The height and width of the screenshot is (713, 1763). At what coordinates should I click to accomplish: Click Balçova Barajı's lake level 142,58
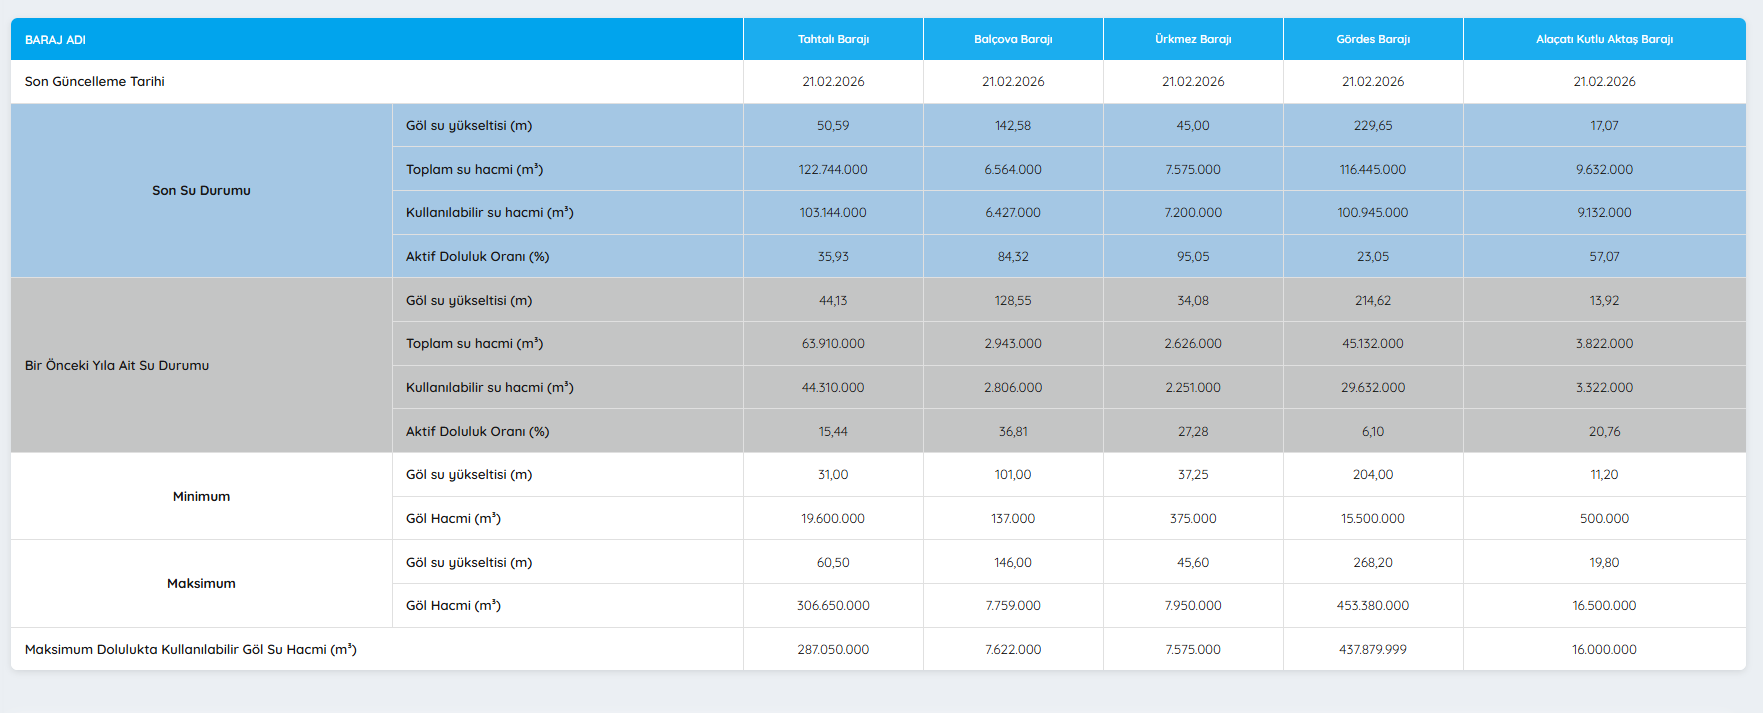point(1013,126)
